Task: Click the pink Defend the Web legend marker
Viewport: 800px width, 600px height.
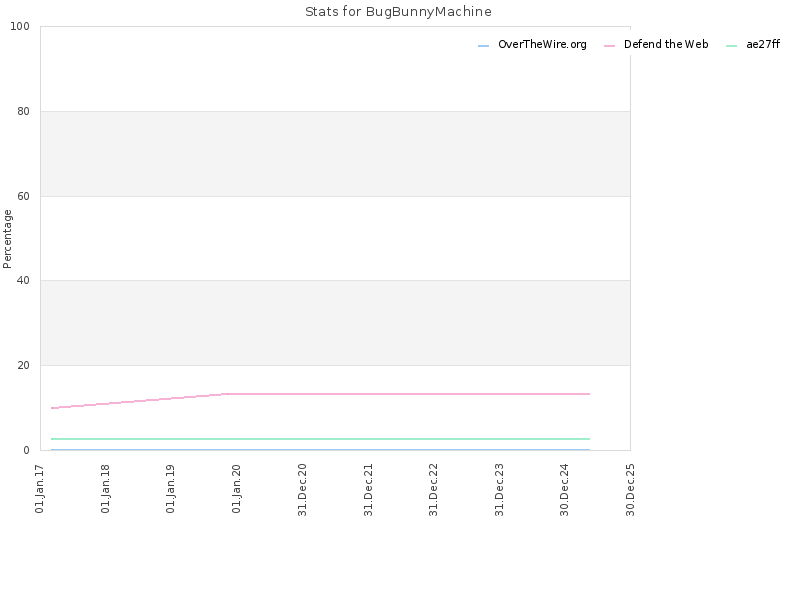Action: tap(609, 46)
